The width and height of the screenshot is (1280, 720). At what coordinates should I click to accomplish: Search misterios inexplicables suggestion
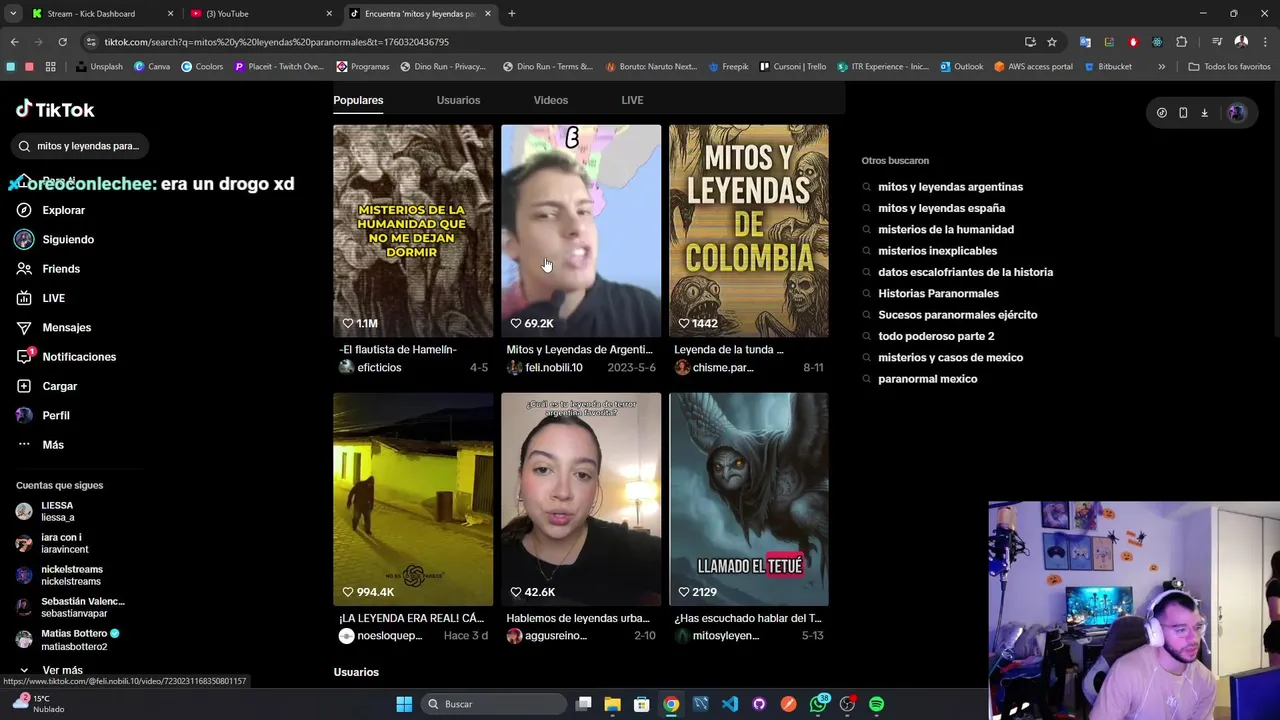pyautogui.click(x=937, y=251)
